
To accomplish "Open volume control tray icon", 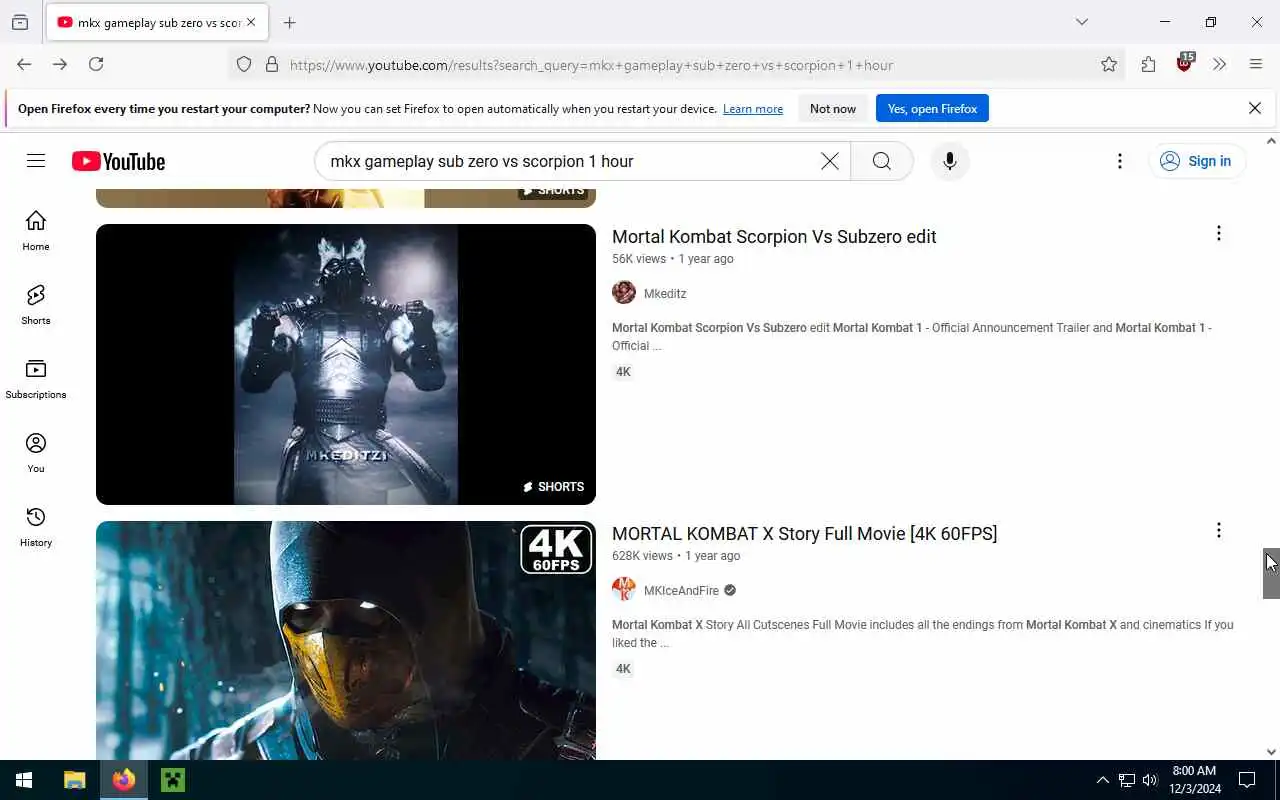I will tap(1150, 780).
